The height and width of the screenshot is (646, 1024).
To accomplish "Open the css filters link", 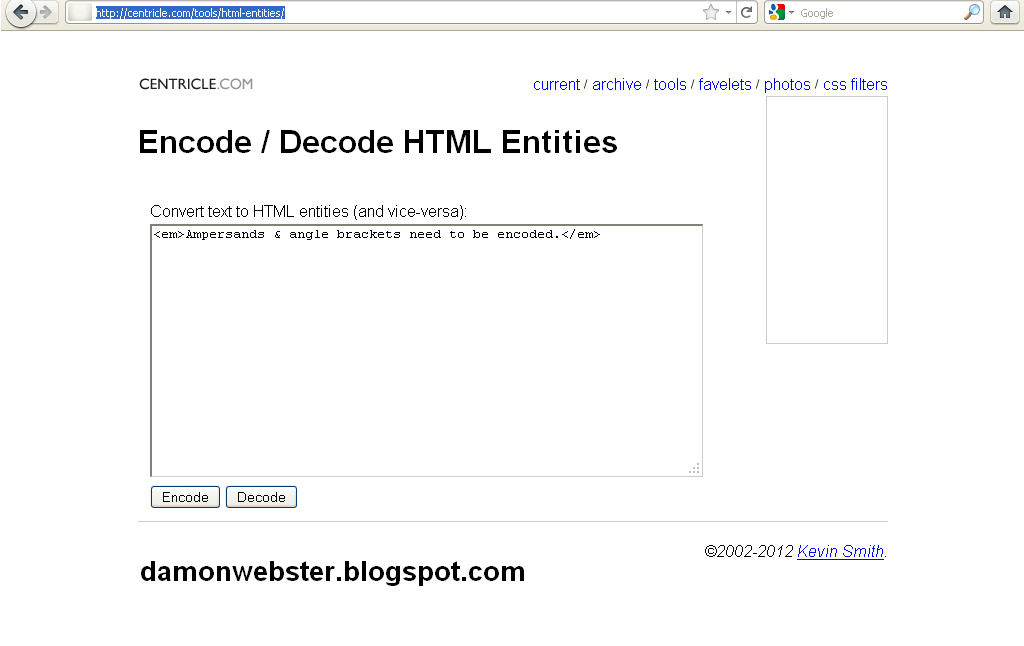I will pos(855,84).
